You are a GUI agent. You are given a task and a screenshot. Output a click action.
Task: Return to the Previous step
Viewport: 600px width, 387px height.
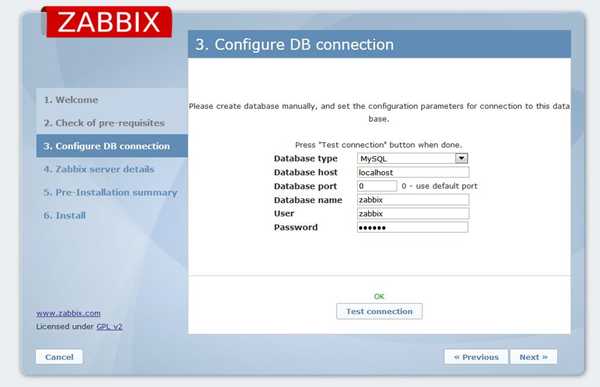(x=476, y=357)
